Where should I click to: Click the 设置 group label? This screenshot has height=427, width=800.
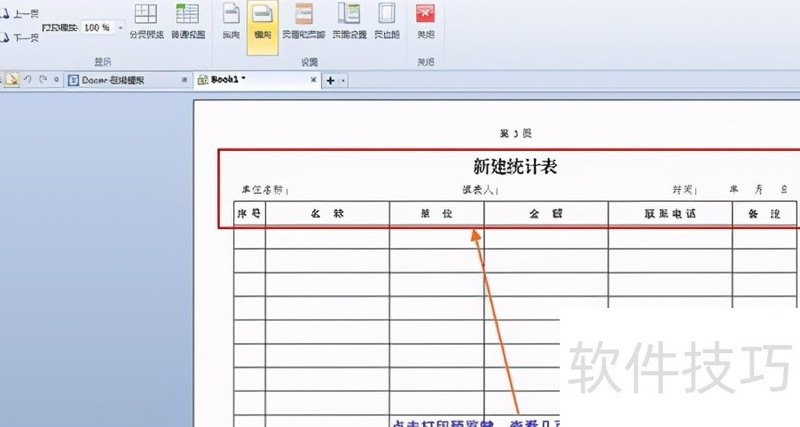click(309, 62)
